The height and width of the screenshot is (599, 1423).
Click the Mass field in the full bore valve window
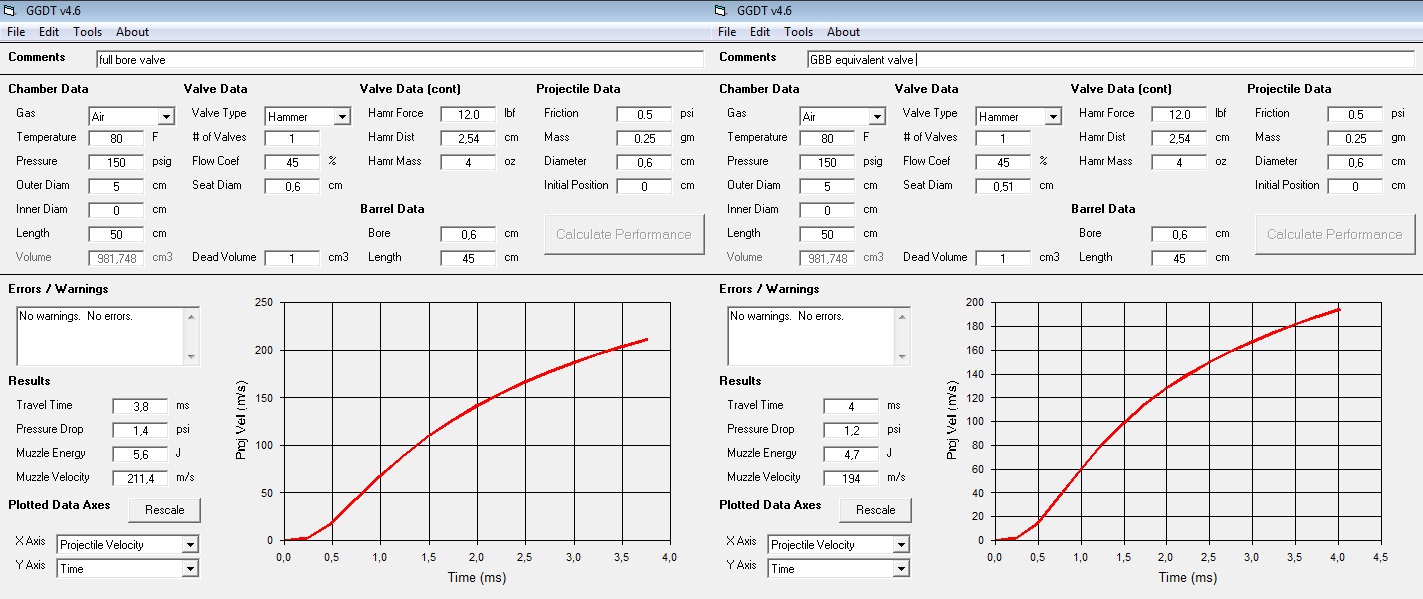644,138
